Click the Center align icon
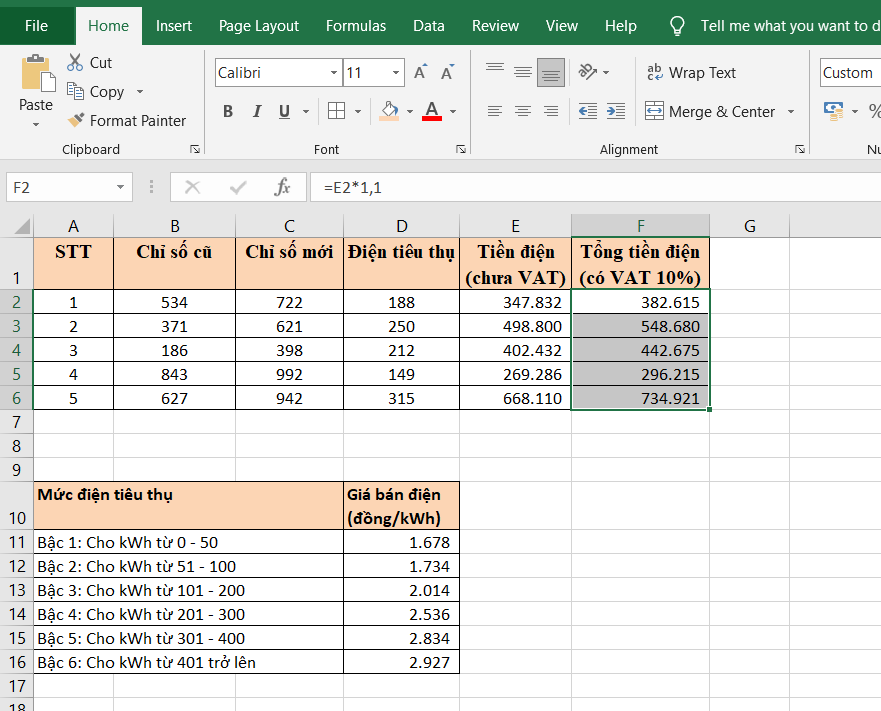The image size is (881, 711). [x=522, y=111]
